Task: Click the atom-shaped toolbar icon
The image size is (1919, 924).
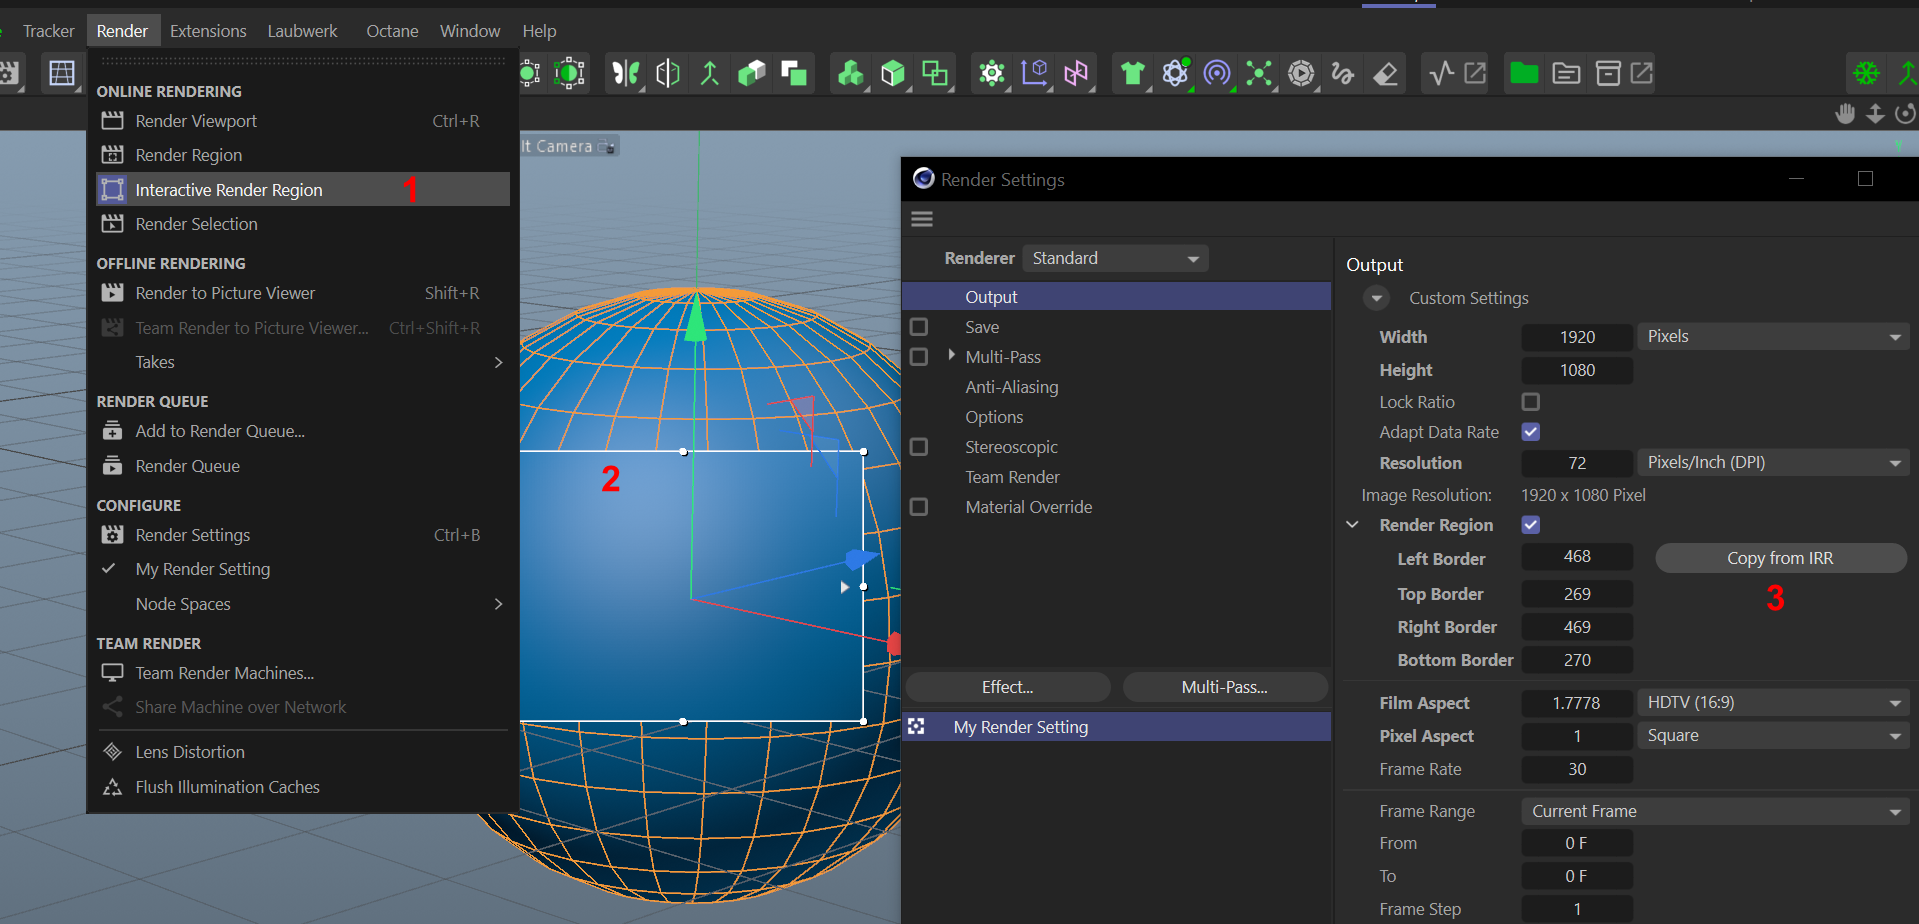Action: pyautogui.click(x=1175, y=73)
